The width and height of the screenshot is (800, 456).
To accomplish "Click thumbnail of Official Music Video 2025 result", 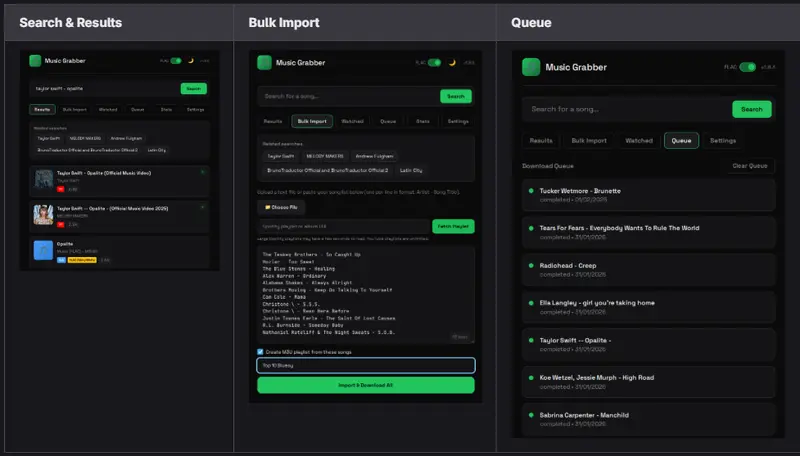I will click(43, 215).
